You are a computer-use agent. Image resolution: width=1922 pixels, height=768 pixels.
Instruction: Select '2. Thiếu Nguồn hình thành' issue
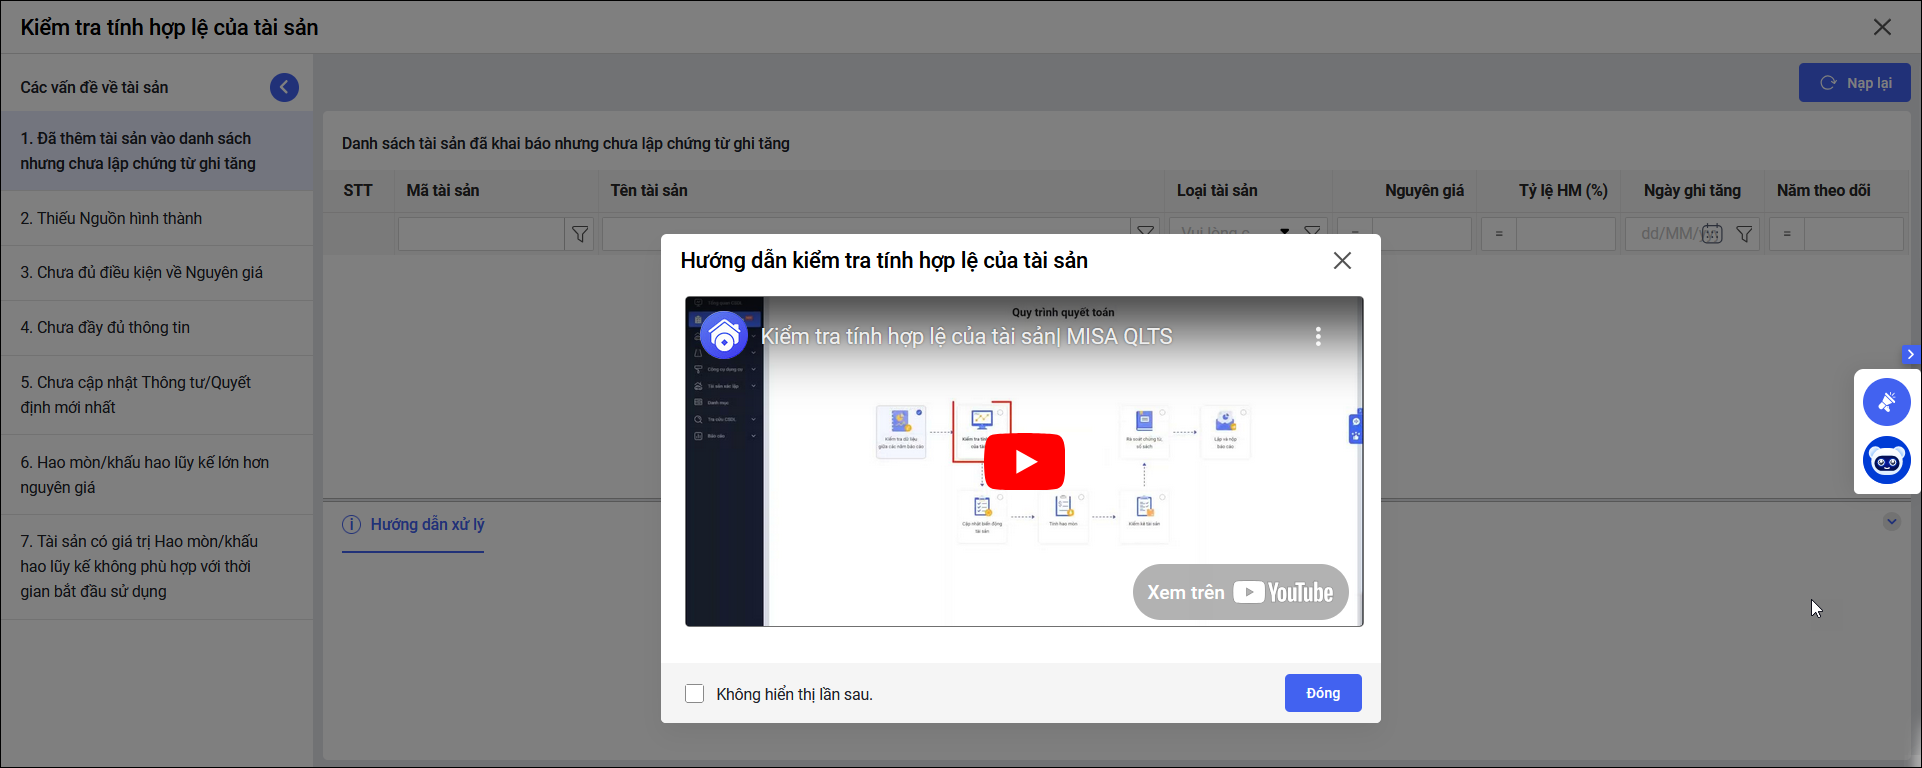[111, 218]
